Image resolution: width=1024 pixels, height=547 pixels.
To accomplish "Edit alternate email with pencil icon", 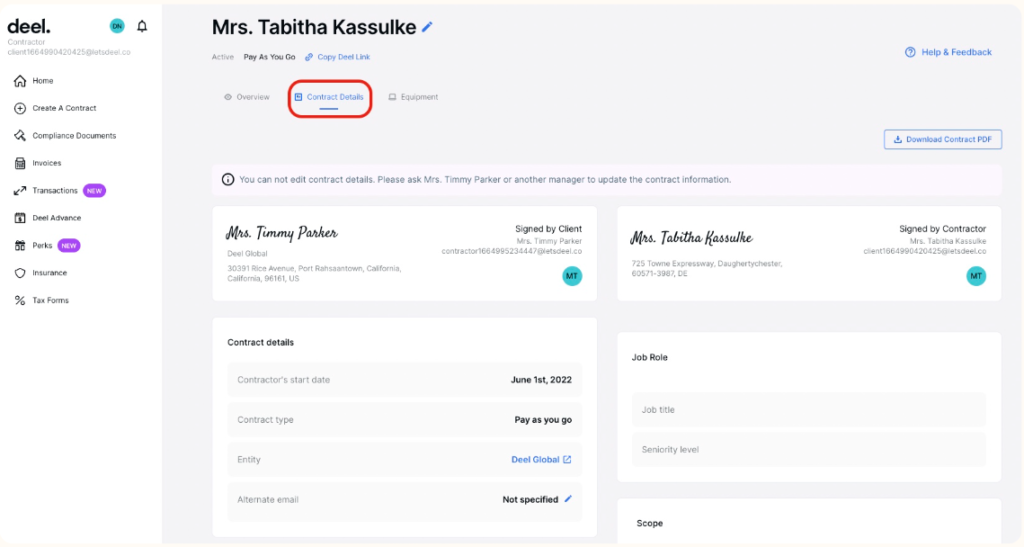I will click(x=568, y=499).
